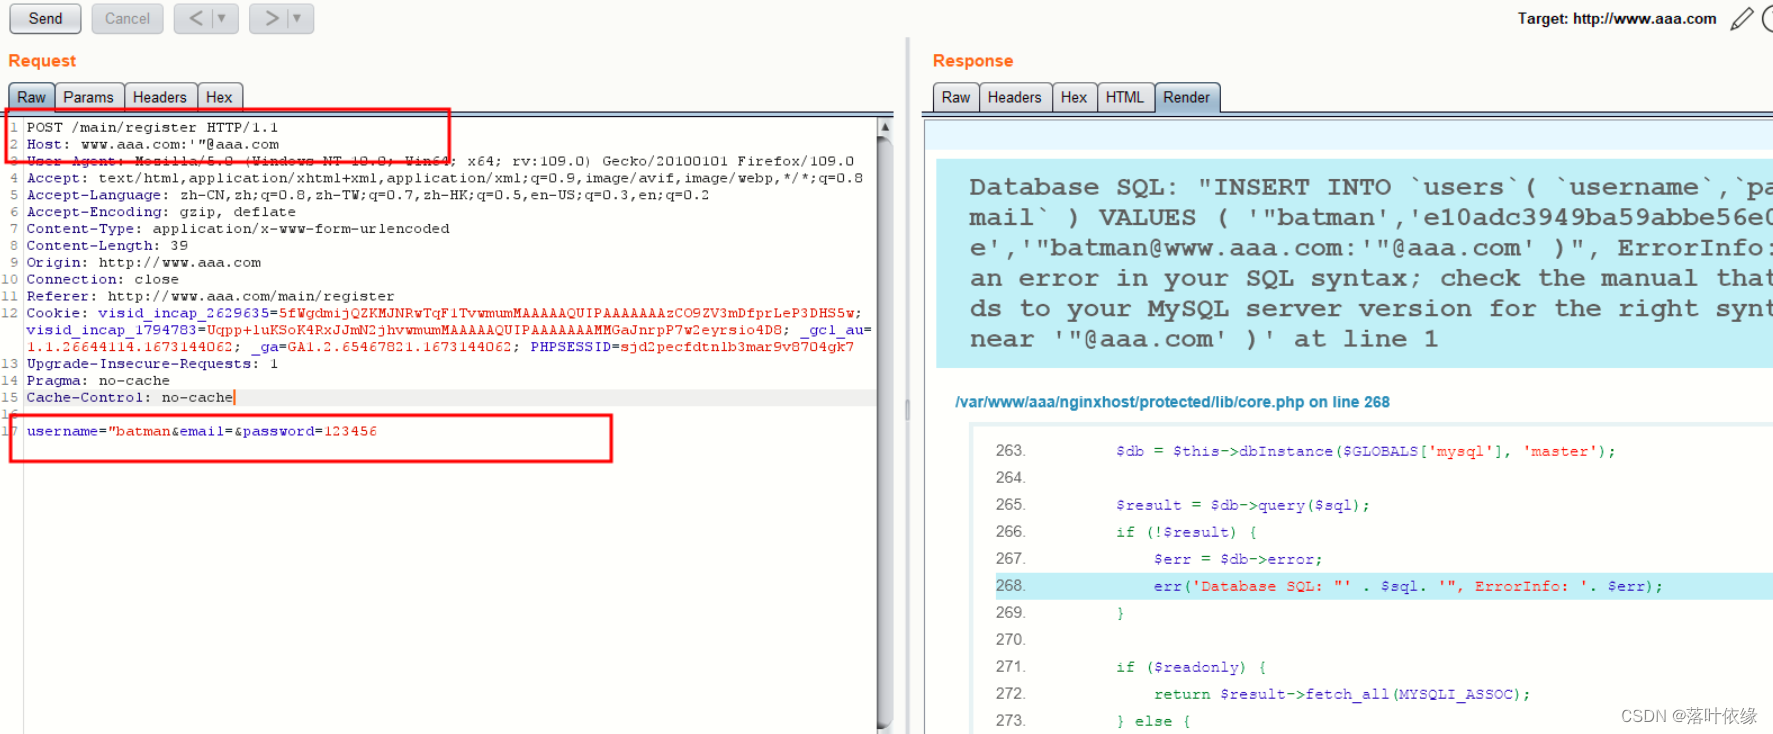Click the request scrollbar up arrow
Screen dimensions: 1773x734
coord(885,127)
